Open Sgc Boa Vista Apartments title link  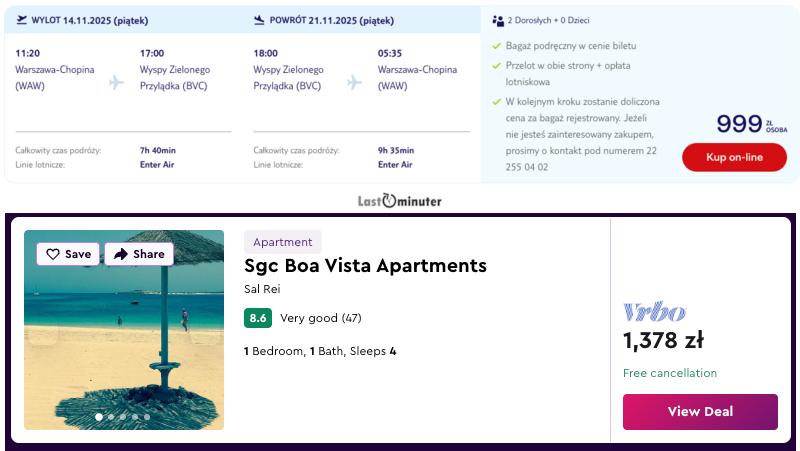[x=365, y=266]
